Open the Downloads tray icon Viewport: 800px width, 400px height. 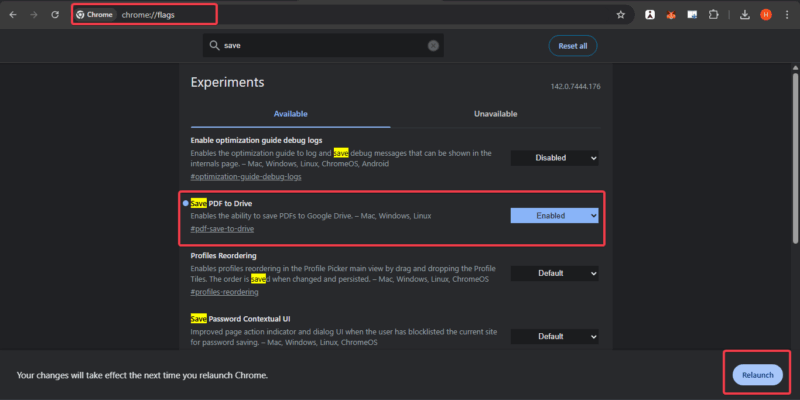[745, 15]
